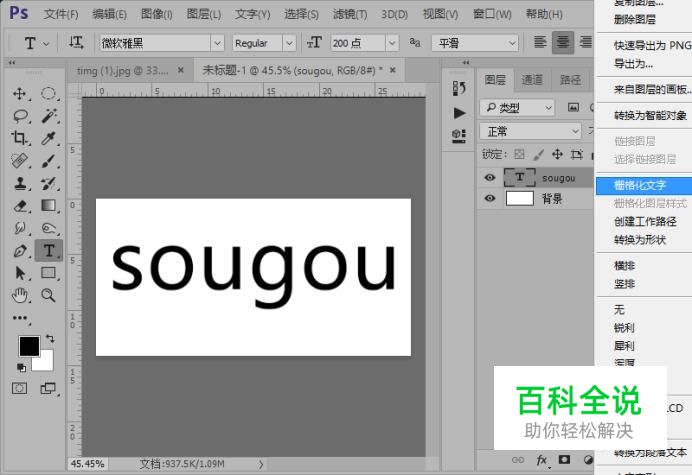Select the Brush tool
Image resolution: width=692 pixels, height=475 pixels.
coord(49,161)
